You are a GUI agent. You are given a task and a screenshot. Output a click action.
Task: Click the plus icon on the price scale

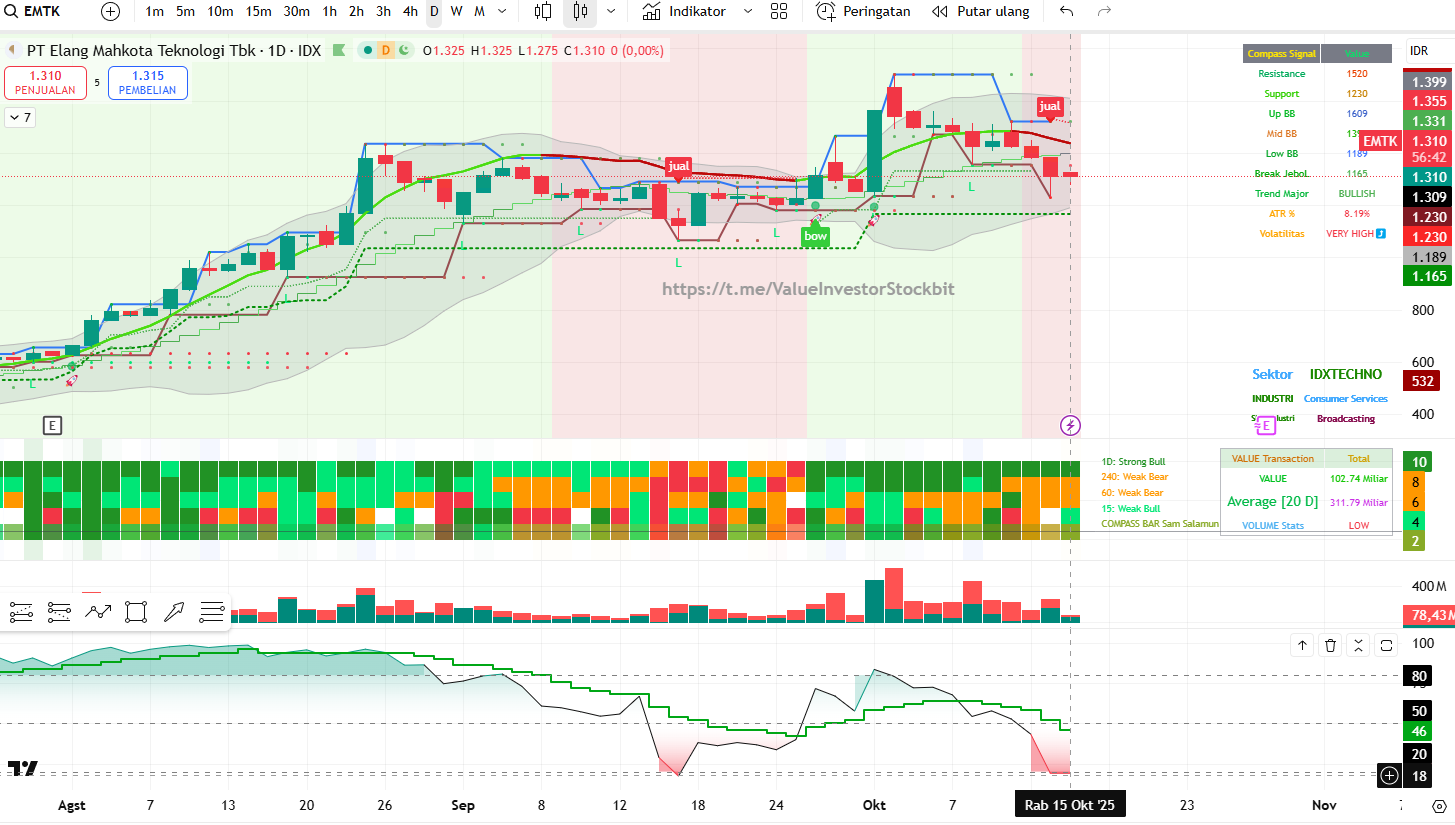coord(1389,774)
